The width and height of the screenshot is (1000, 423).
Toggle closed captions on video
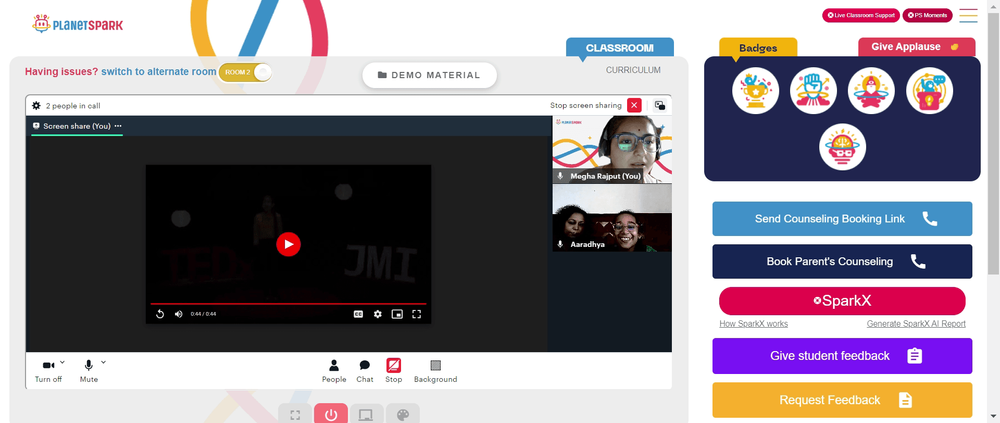point(358,314)
